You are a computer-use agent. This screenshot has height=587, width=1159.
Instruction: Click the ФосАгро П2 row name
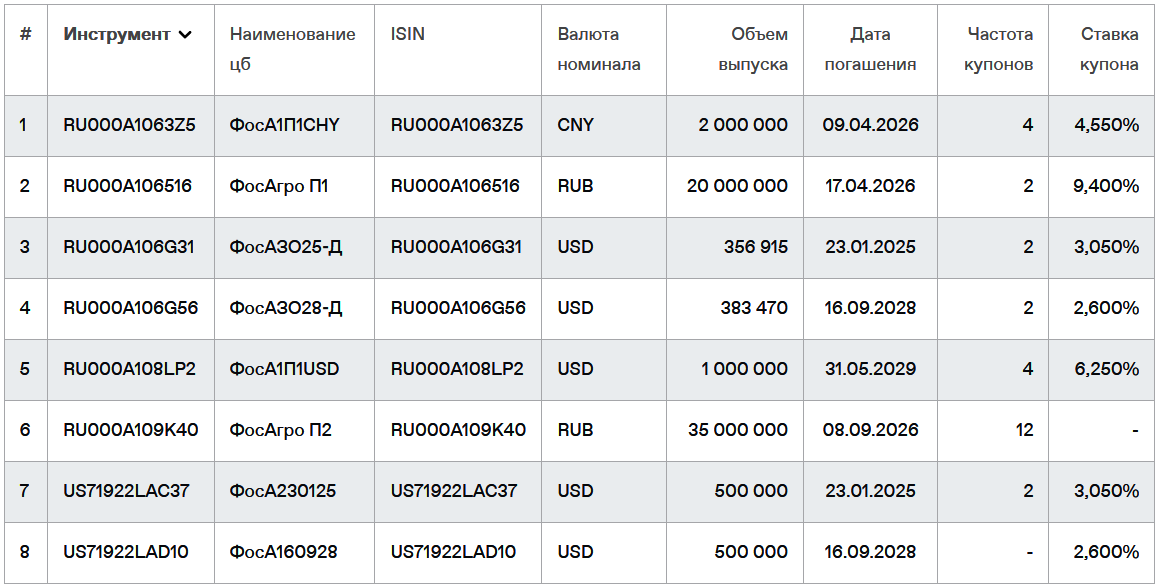pos(280,430)
